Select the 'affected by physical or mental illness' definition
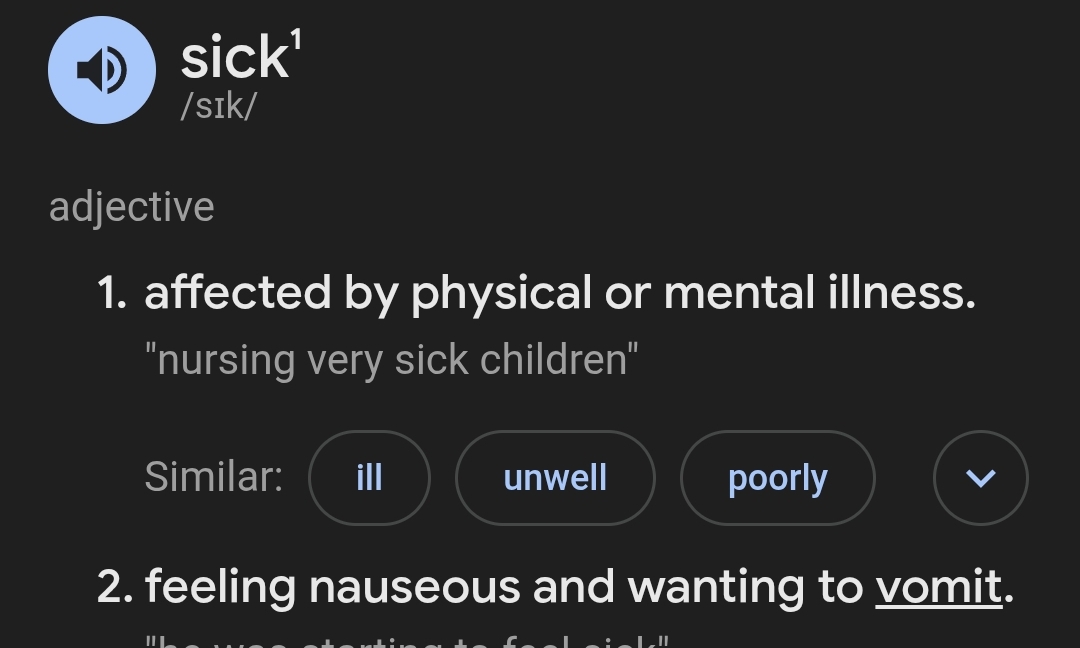The height and width of the screenshot is (648, 1080). pos(560,294)
